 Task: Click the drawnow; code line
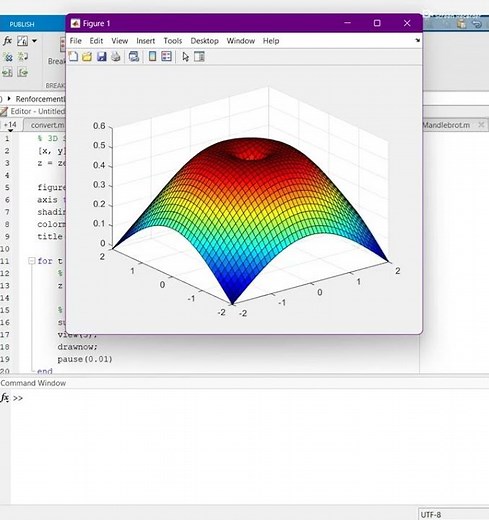click(x=77, y=347)
